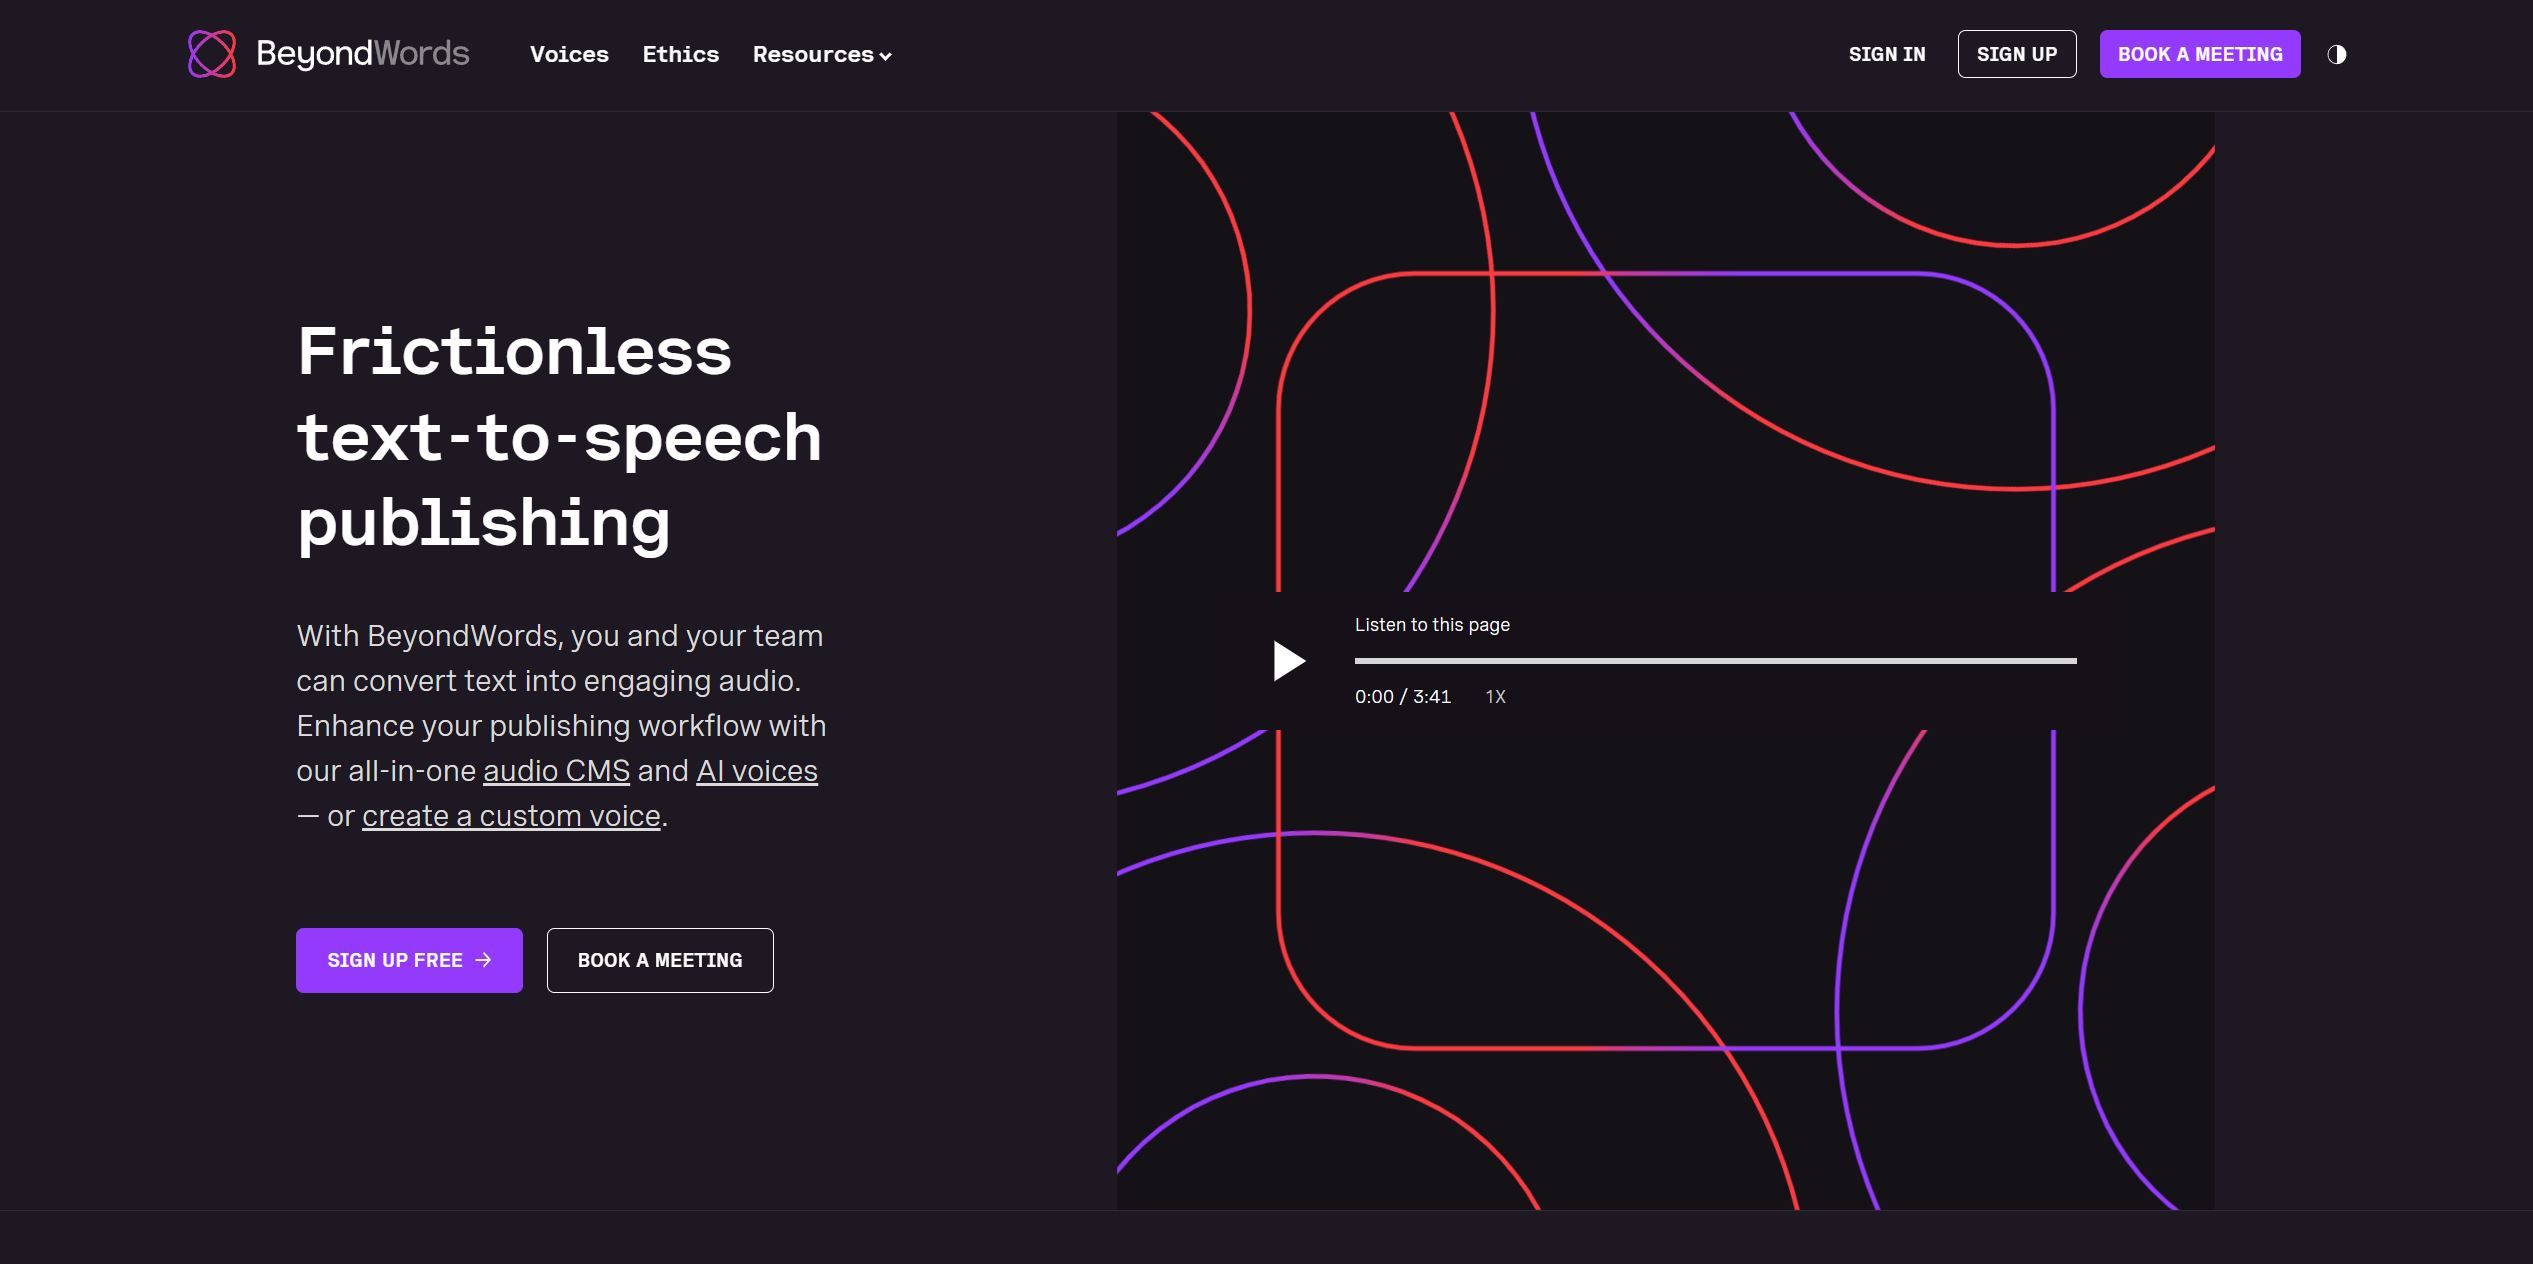Click the chevron next to Resources
The image size is (2533, 1264).
pyautogui.click(x=886, y=57)
